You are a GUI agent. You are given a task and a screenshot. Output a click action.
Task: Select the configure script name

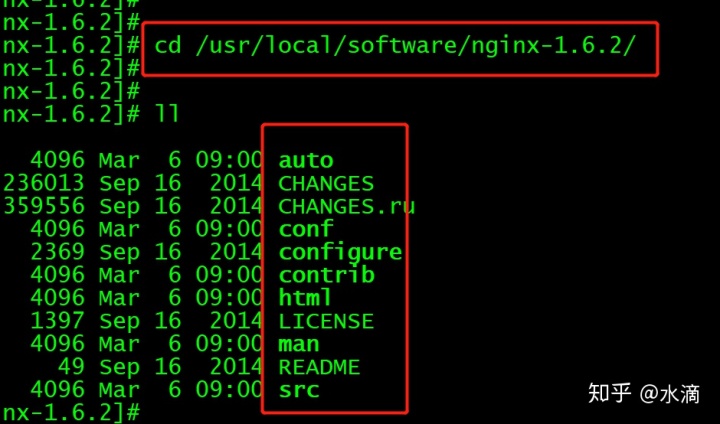coord(340,252)
